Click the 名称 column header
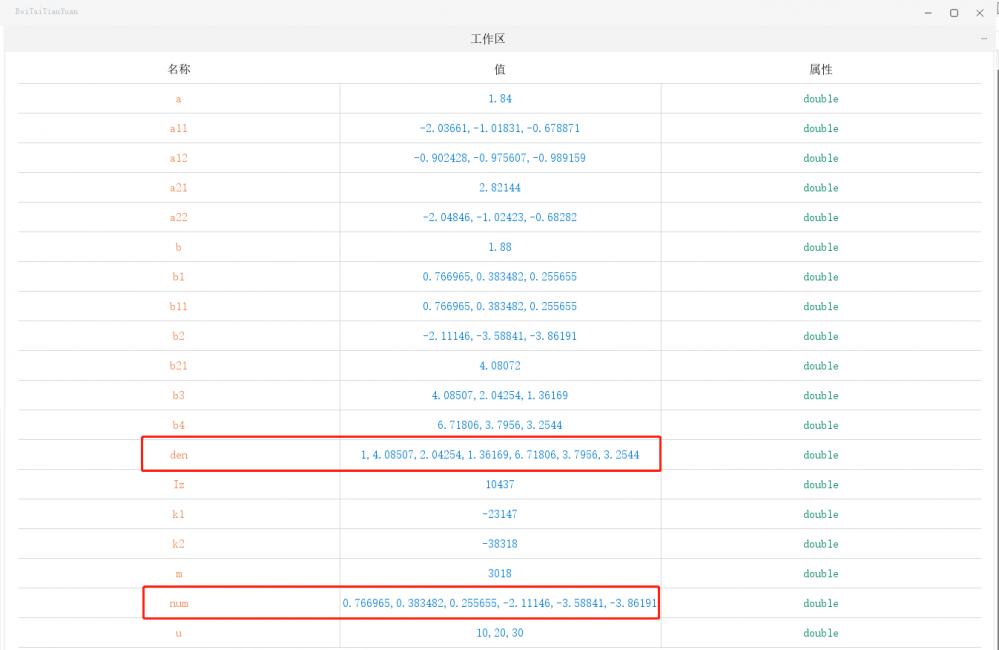 coord(179,70)
